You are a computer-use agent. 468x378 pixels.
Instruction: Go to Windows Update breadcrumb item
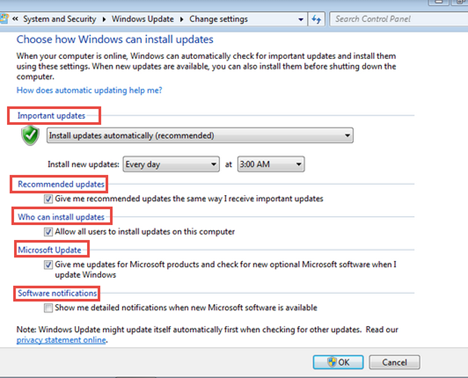click(x=143, y=19)
